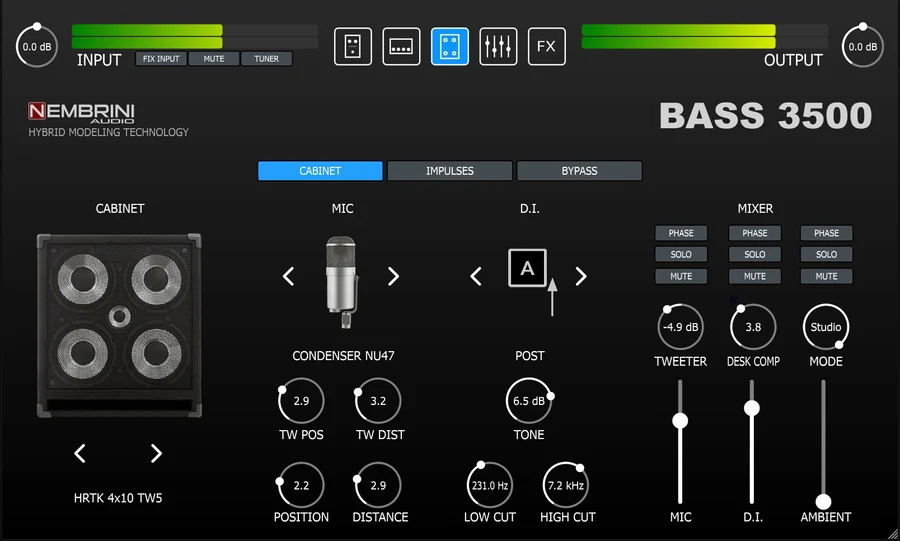The height and width of the screenshot is (541, 900).
Task: Click the Studio MODE knob
Action: pos(826,327)
